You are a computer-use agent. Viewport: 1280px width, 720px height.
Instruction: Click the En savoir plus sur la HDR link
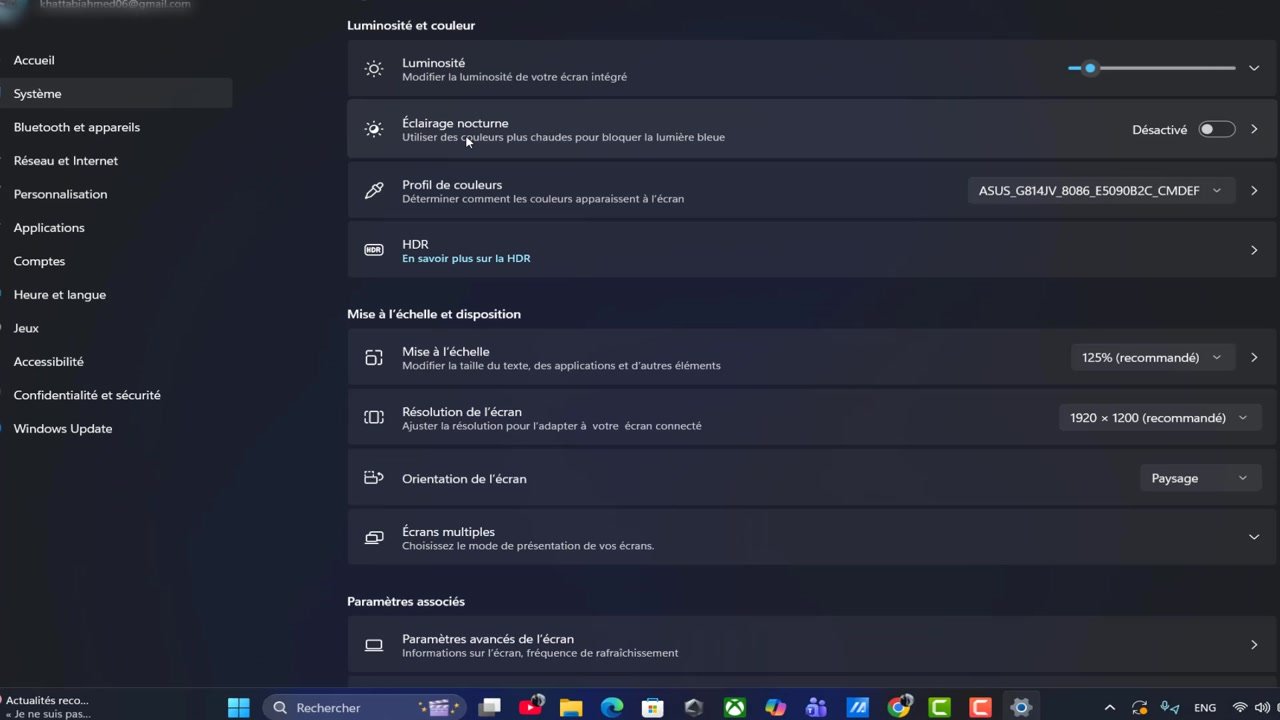(x=466, y=258)
